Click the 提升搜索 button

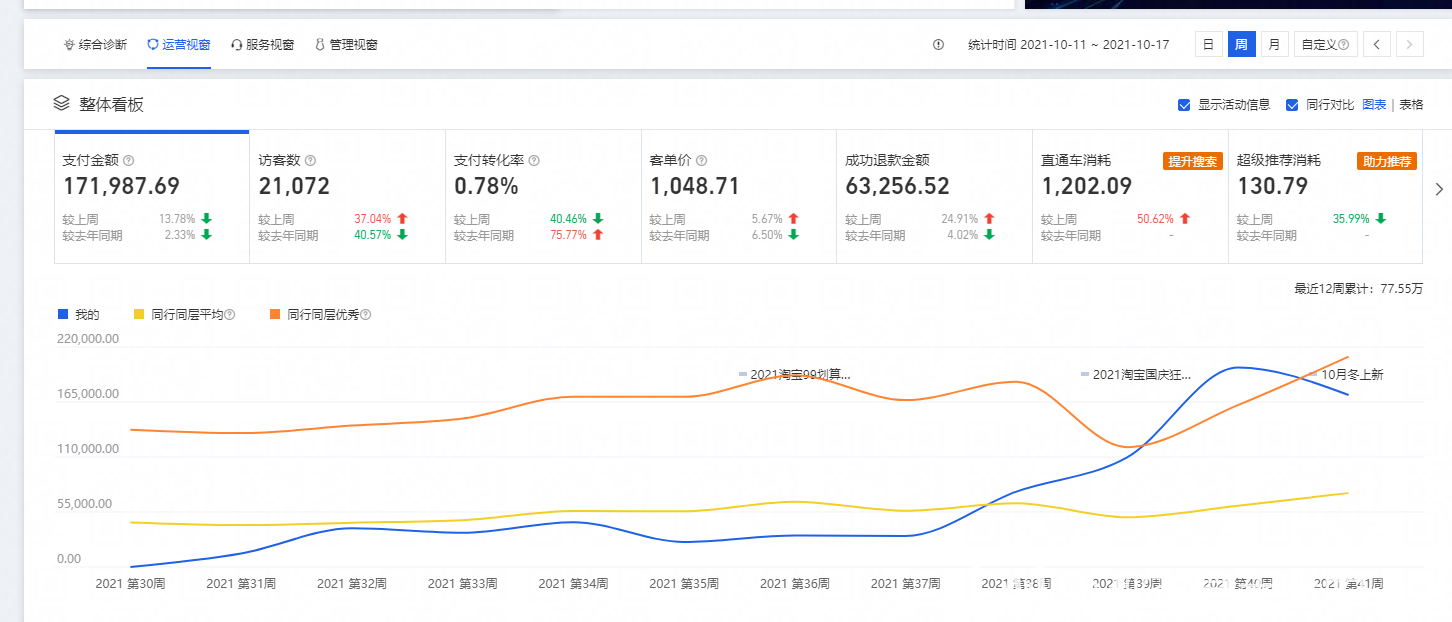1192,161
